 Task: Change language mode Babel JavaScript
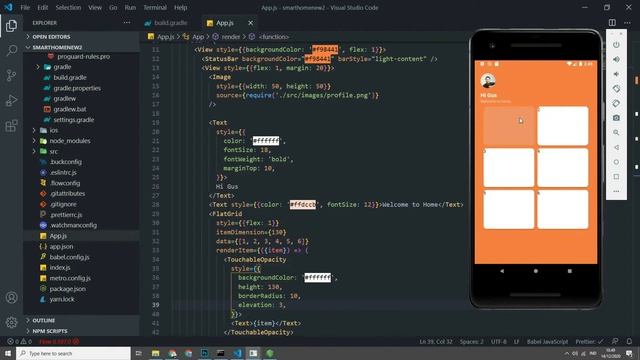click(x=547, y=341)
